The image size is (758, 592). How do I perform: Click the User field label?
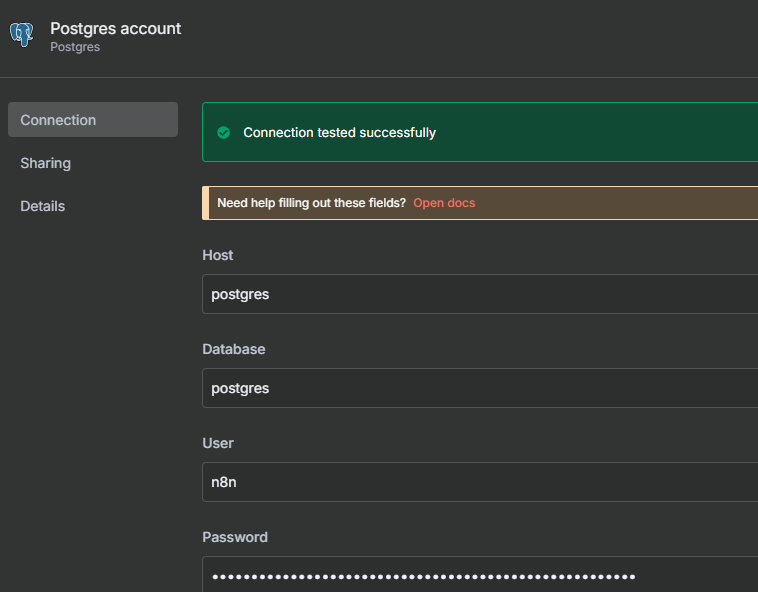click(218, 443)
